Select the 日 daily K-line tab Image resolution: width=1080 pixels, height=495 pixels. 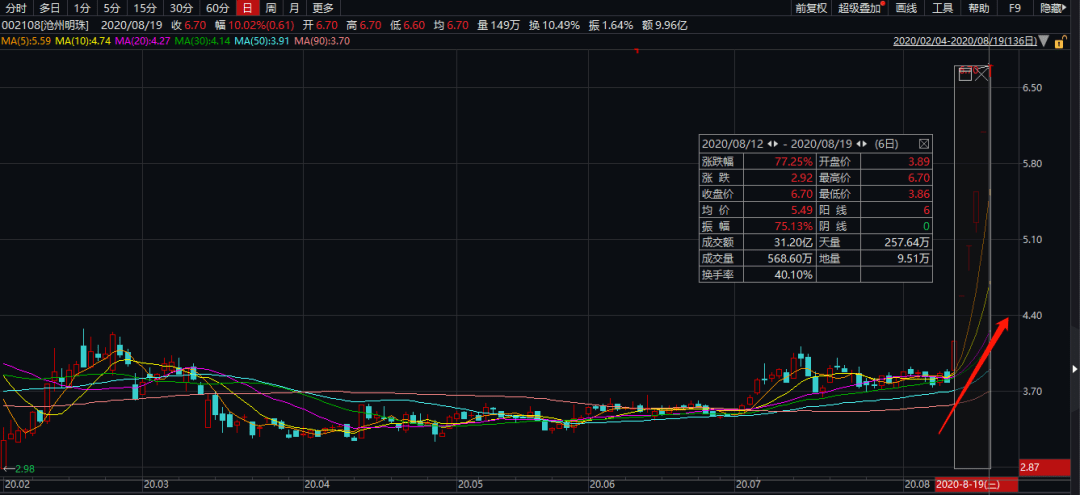point(247,8)
